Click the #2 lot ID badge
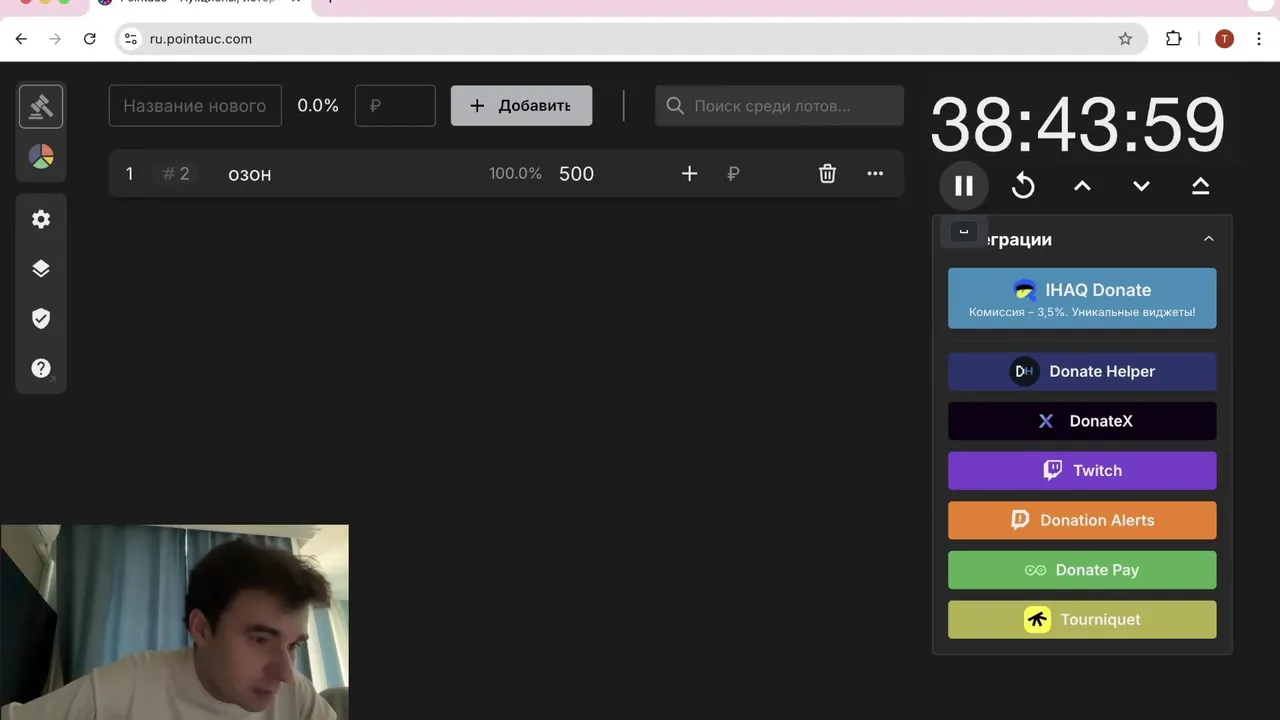The image size is (1280, 720). point(176,174)
